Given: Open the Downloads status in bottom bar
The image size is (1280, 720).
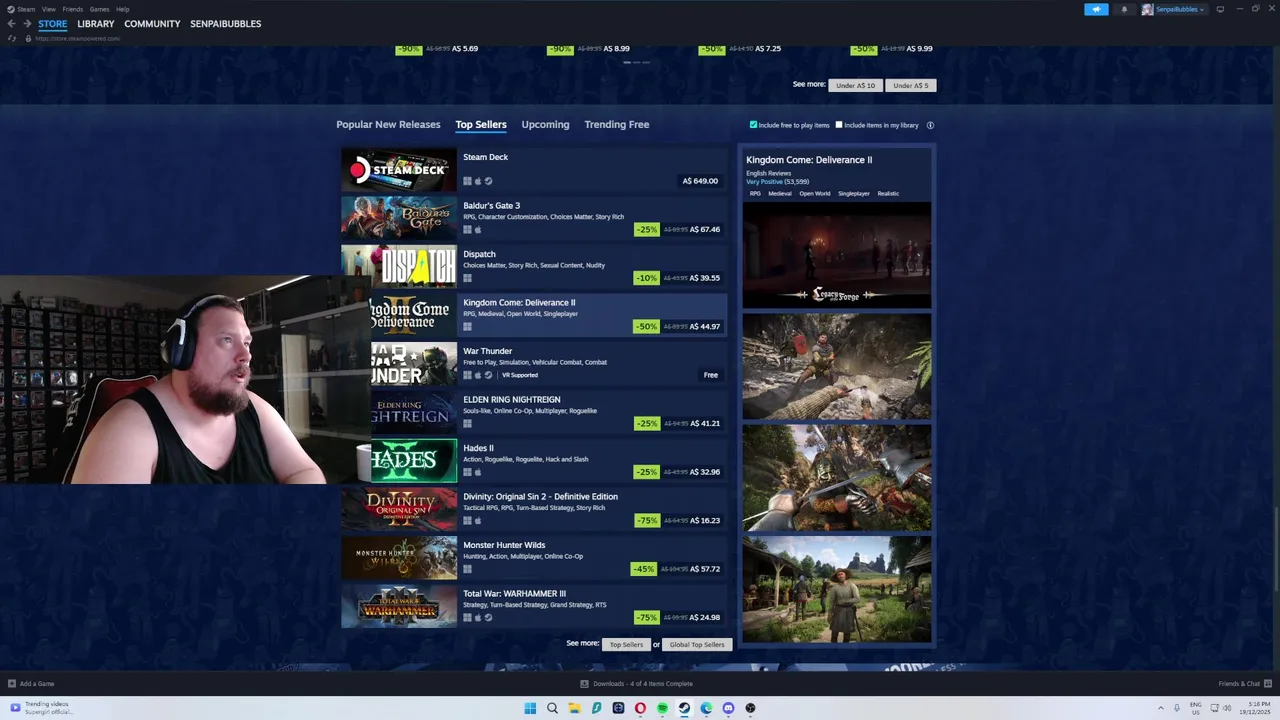Looking at the screenshot, I should click(637, 684).
